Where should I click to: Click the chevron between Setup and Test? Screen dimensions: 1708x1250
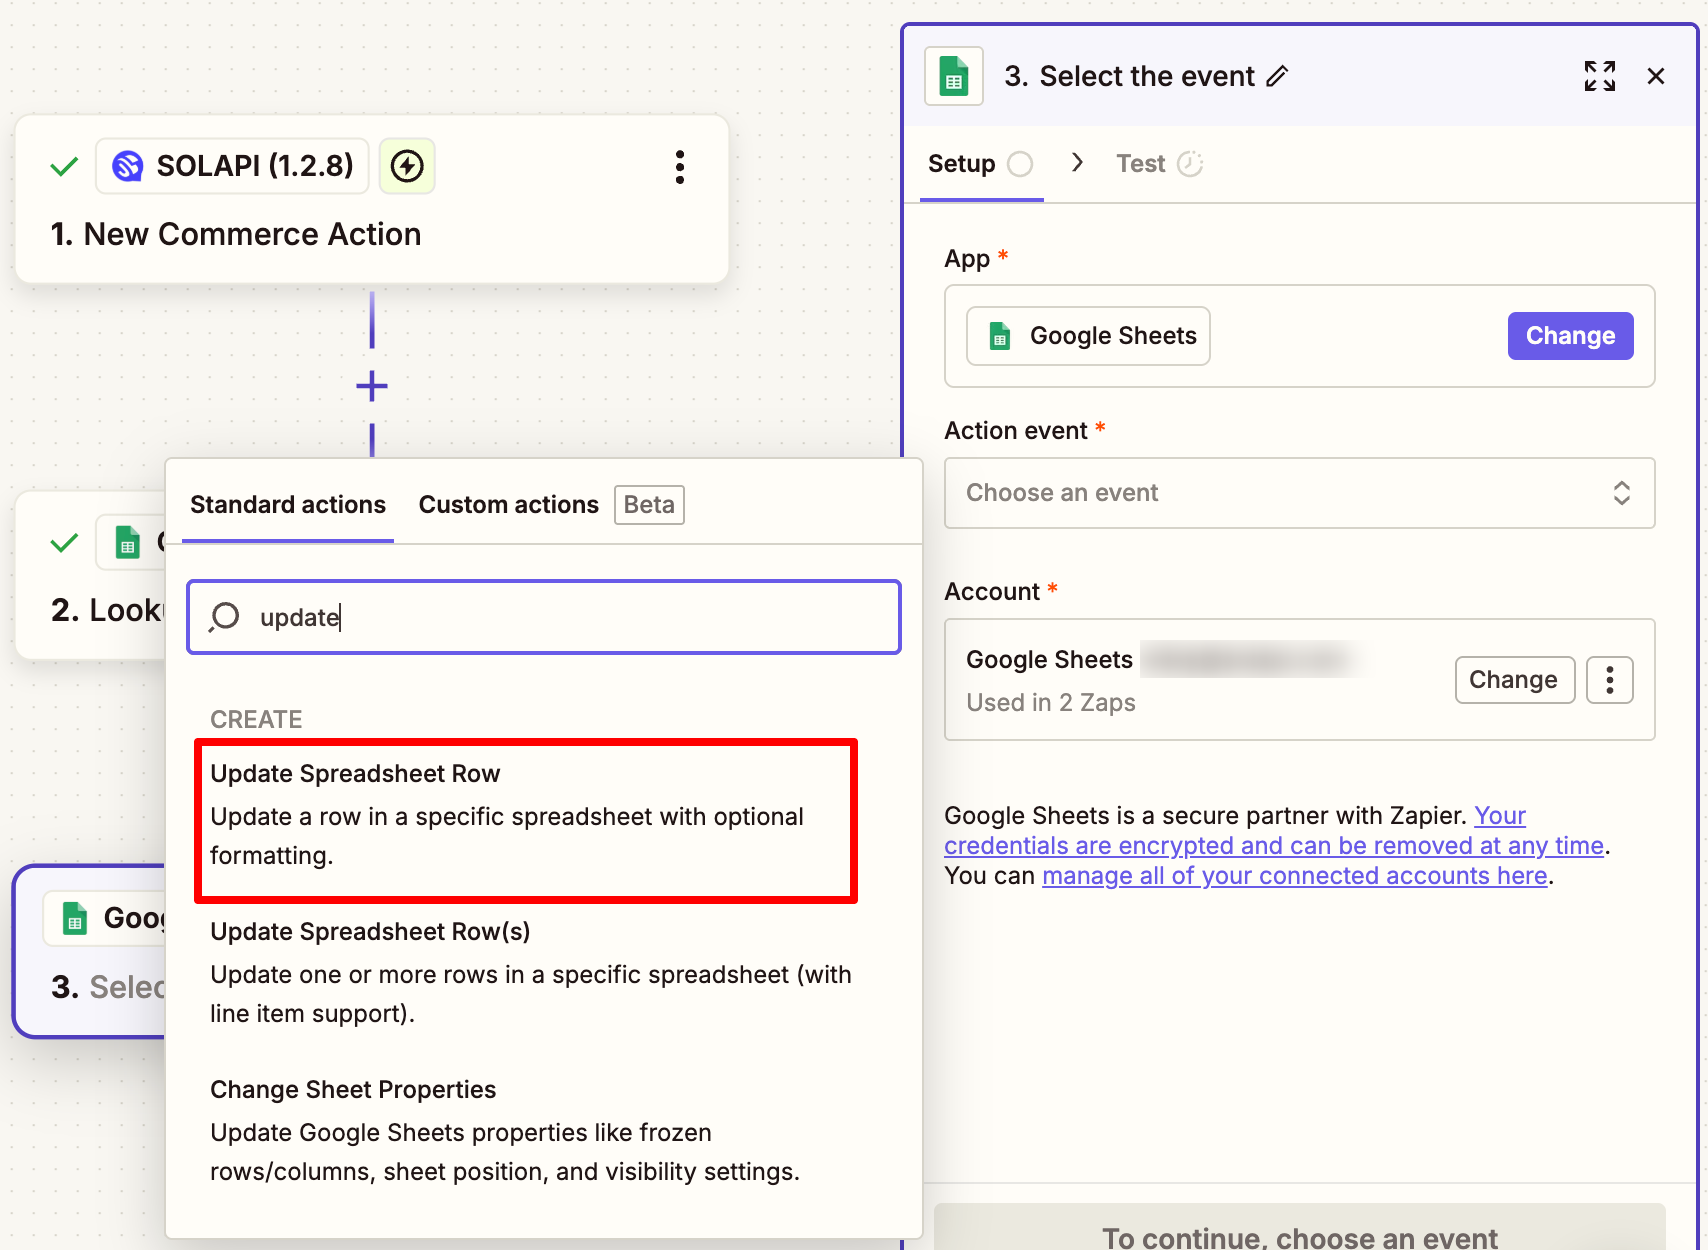coord(1077,163)
